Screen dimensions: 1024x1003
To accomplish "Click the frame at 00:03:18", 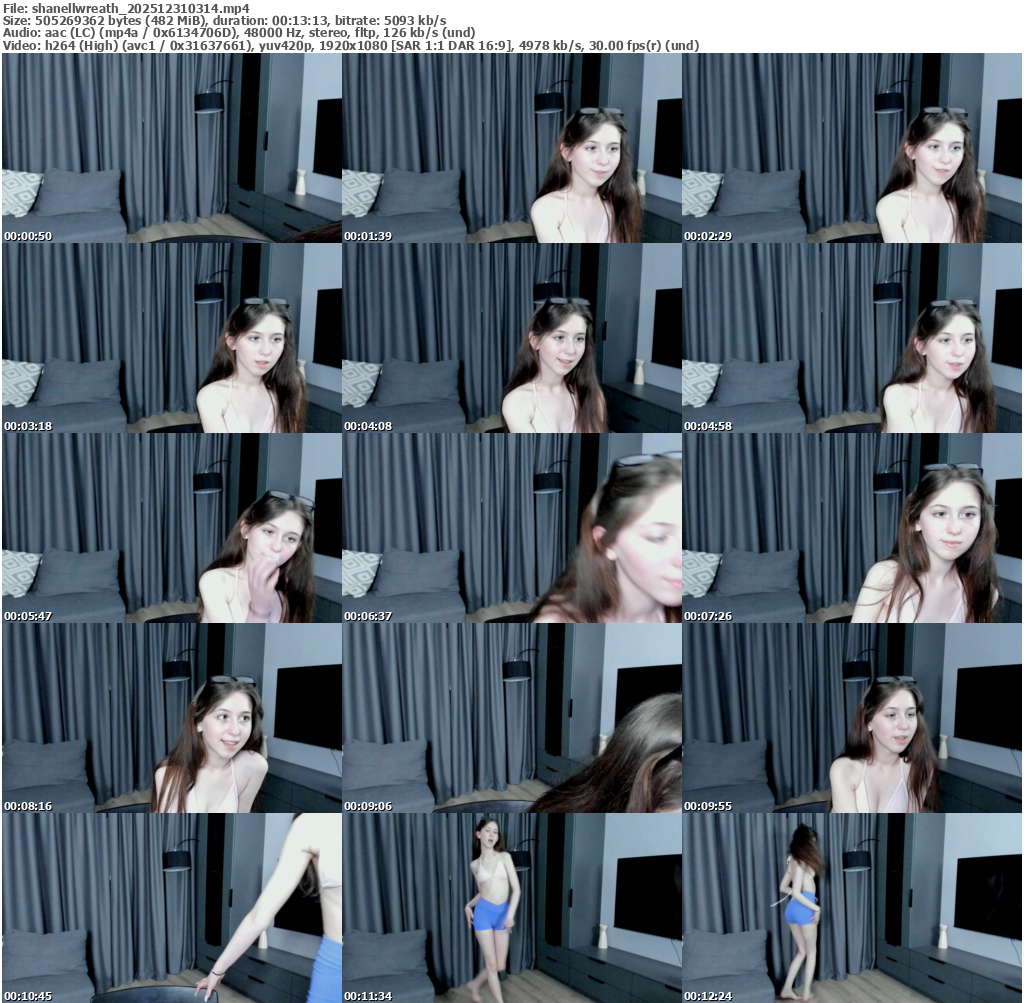I will click(x=171, y=338).
